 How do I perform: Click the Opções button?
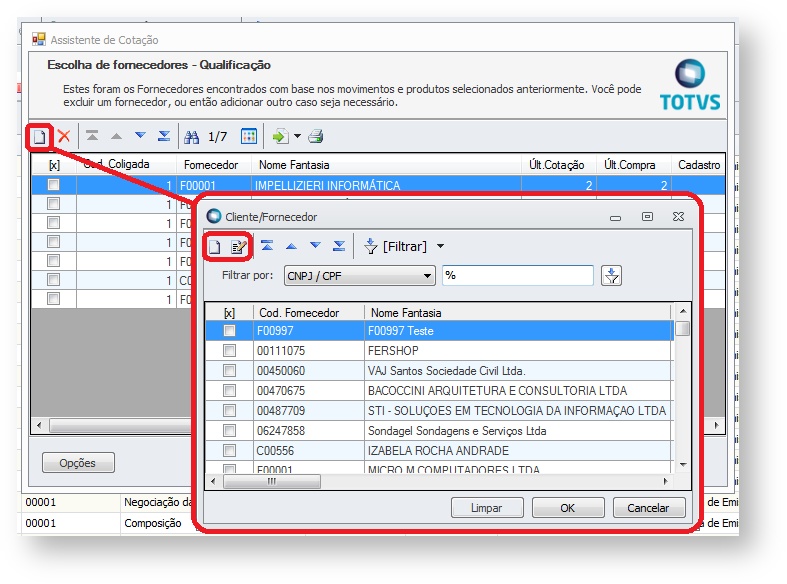click(x=78, y=463)
